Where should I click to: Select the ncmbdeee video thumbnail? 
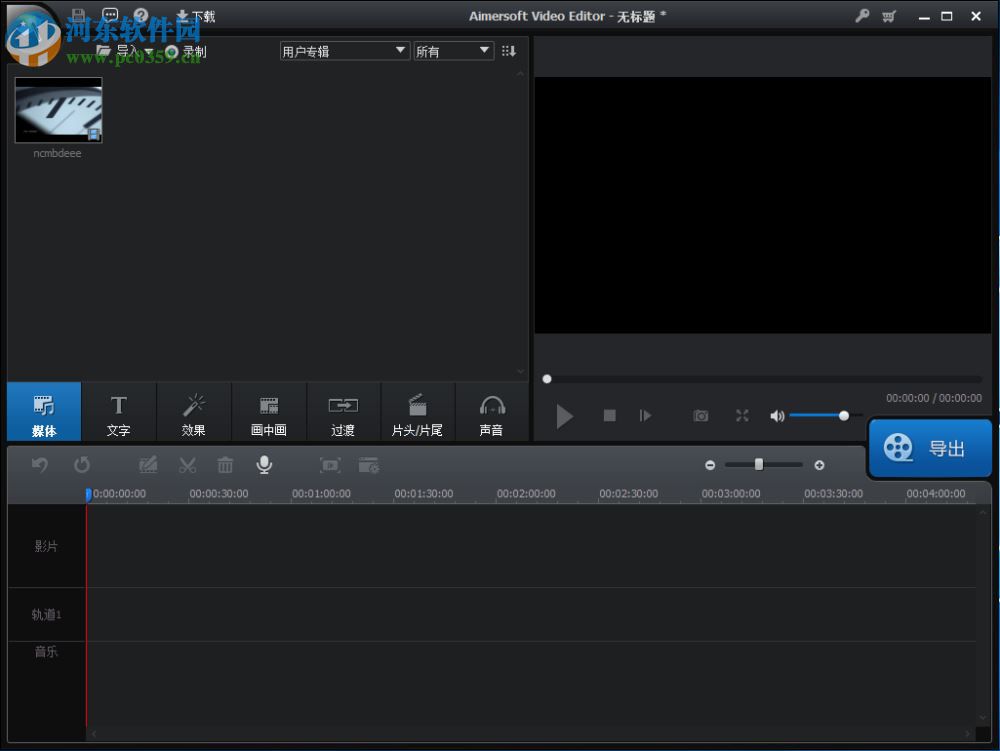coord(57,110)
